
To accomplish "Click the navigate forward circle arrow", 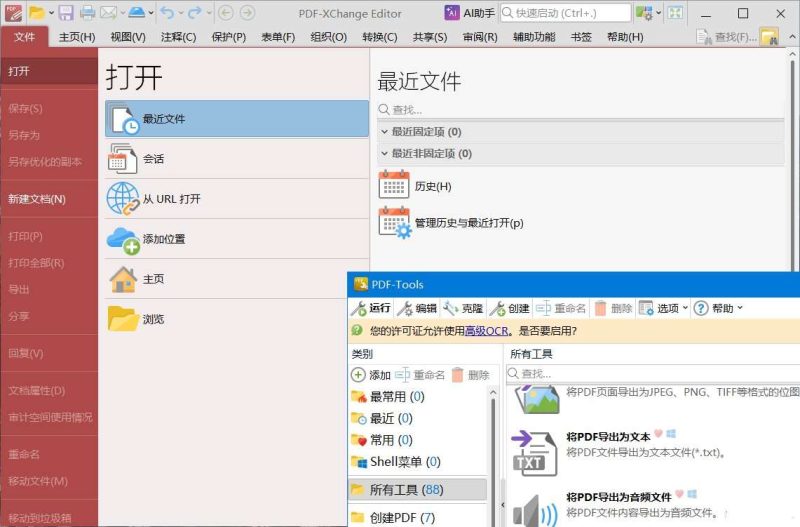I will click(247, 13).
